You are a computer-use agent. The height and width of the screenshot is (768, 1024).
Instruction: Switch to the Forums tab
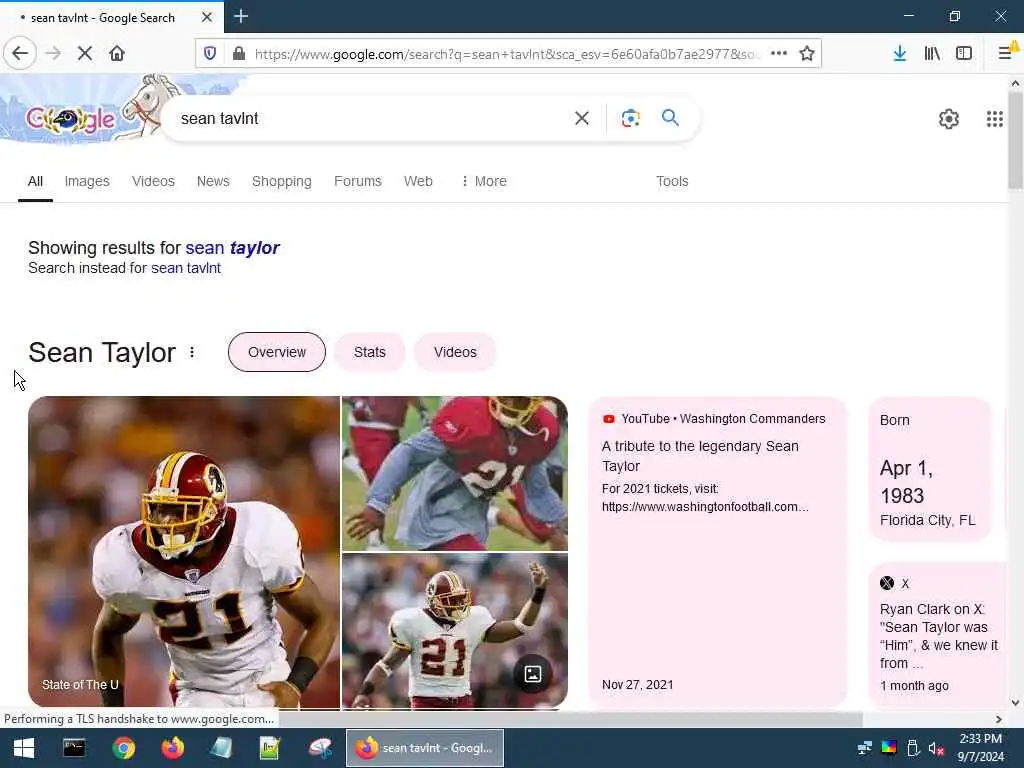[x=357, y=182]
